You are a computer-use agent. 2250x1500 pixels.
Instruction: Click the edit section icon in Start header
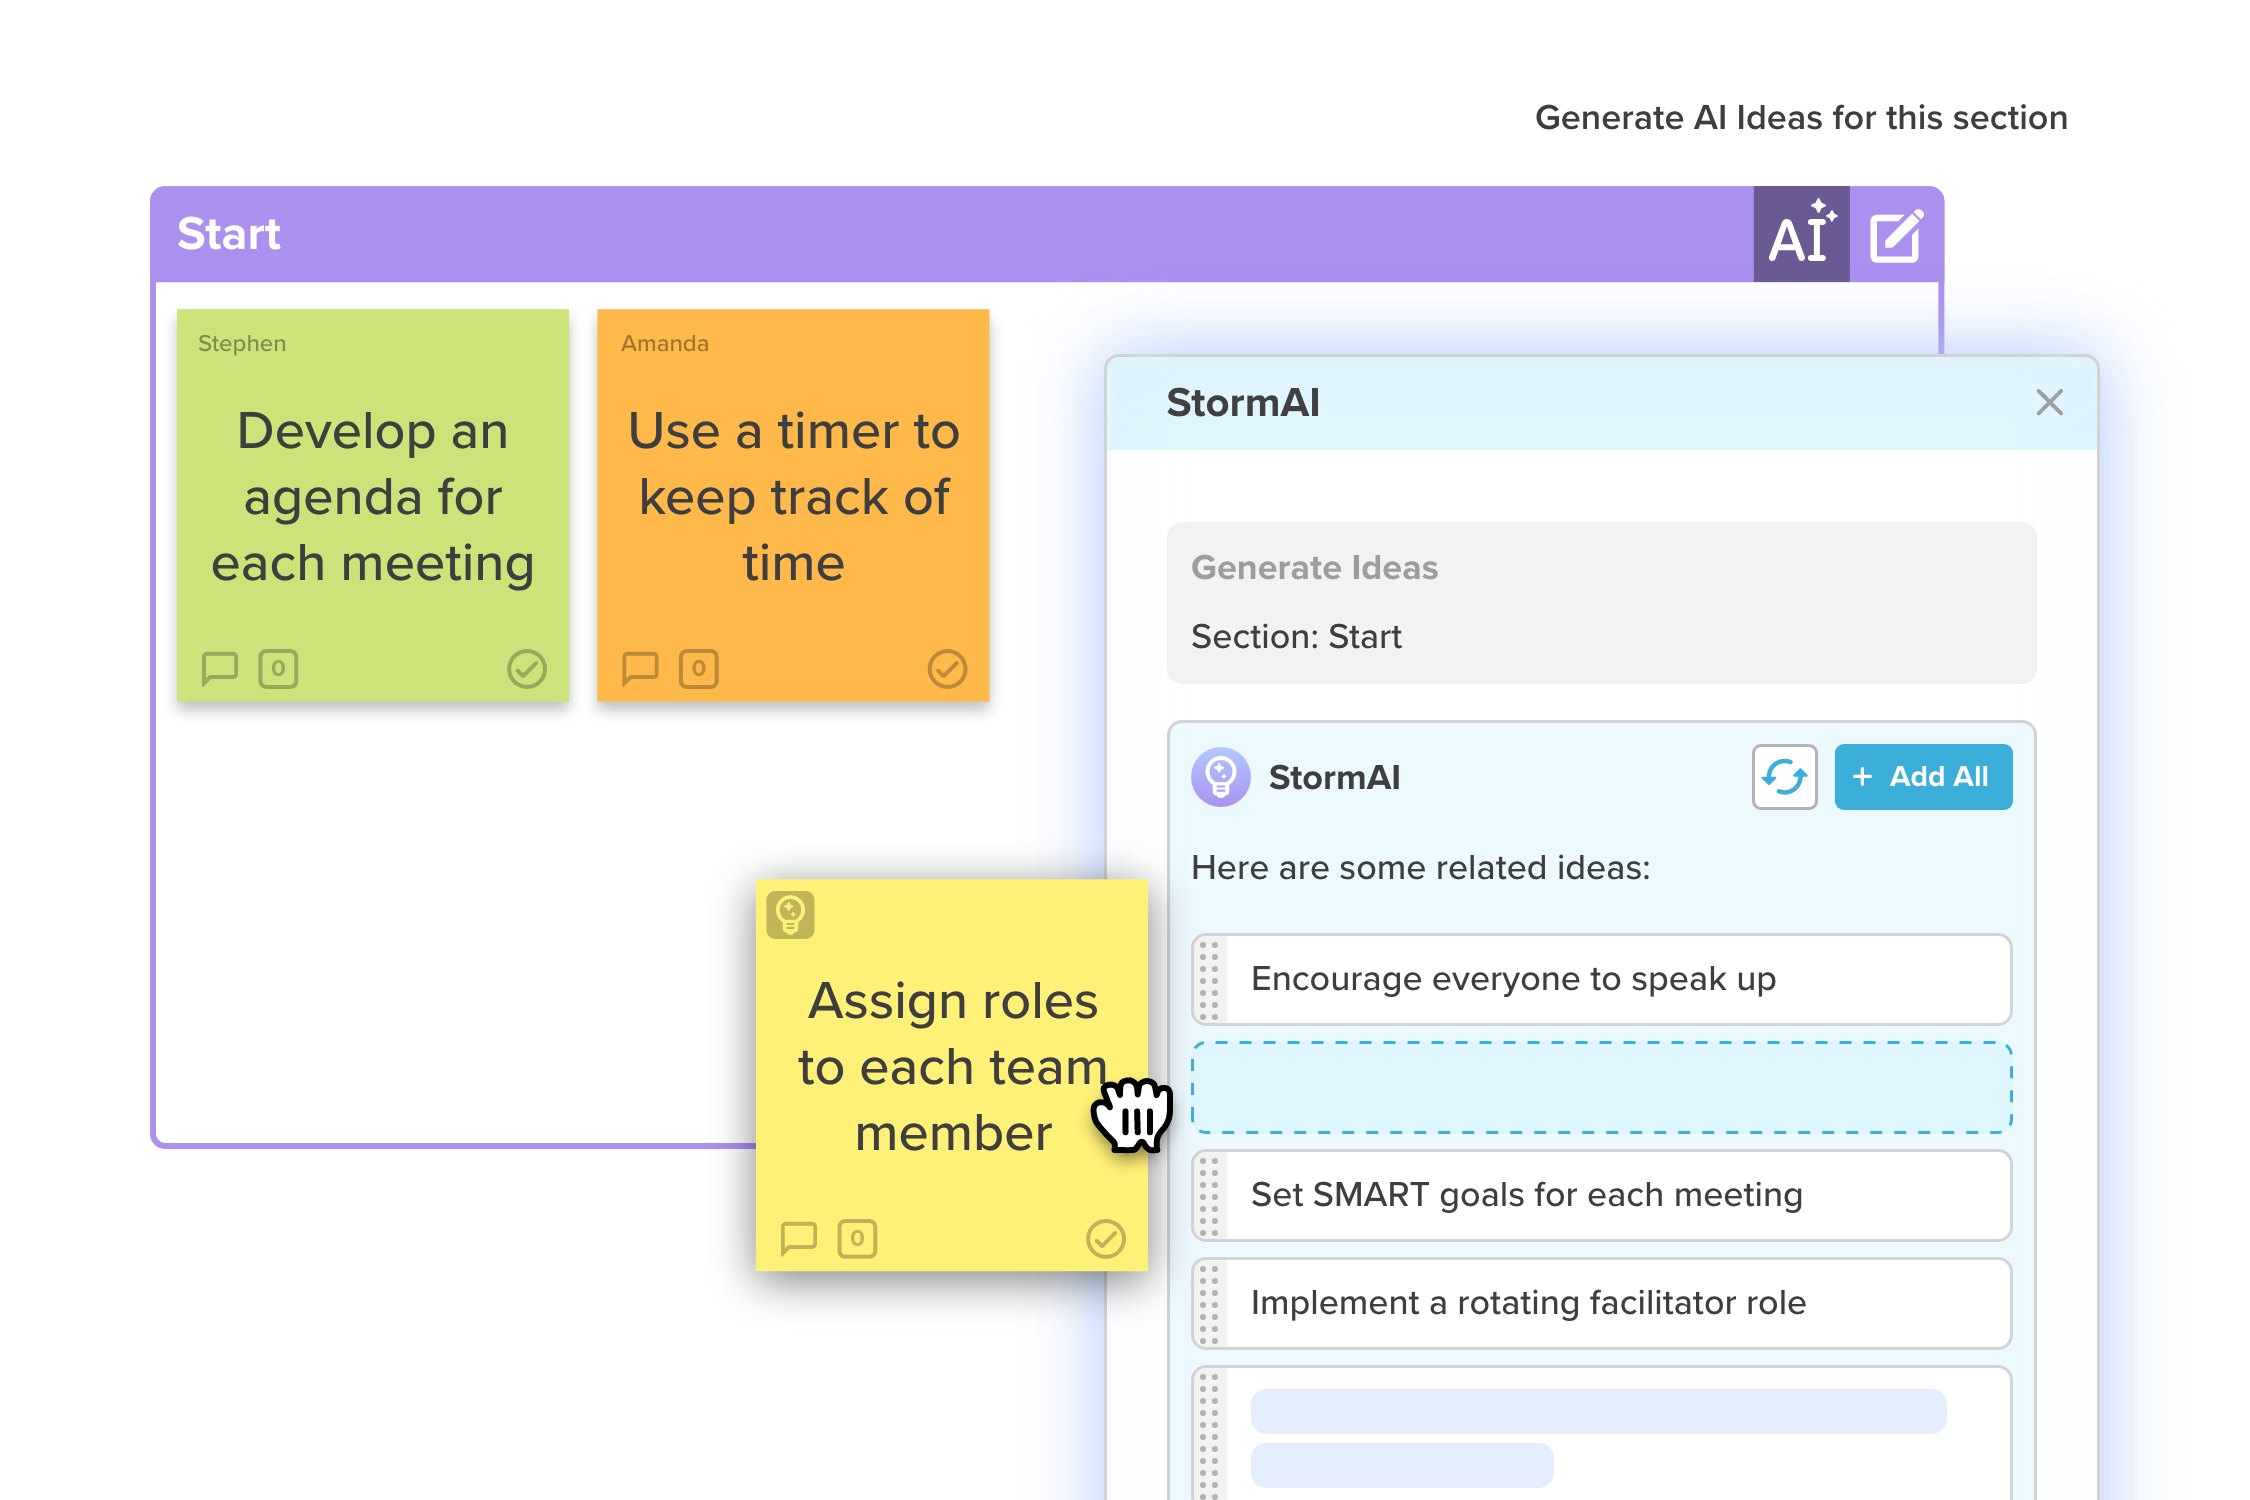tap(1896, 236)
